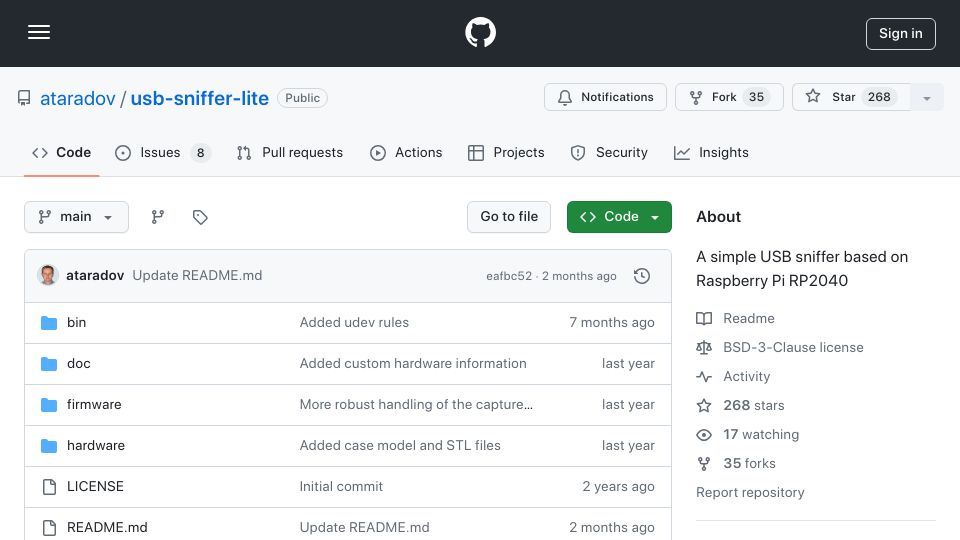Open the bin folder
Image resolution: width=960 pixels, height=540 pixels.
coord(77,323)
